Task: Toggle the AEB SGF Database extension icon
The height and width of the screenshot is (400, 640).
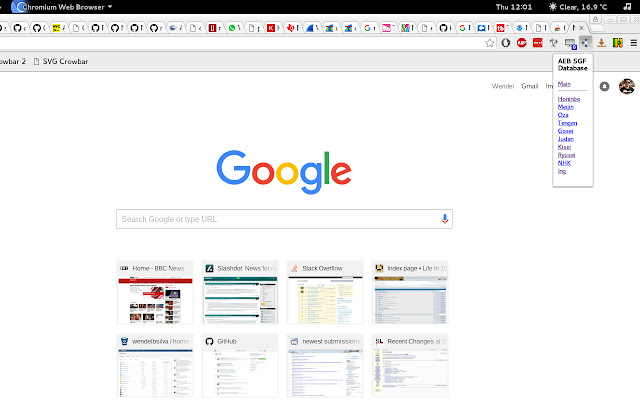Action: pyautogui.click(x=586, y=43)
